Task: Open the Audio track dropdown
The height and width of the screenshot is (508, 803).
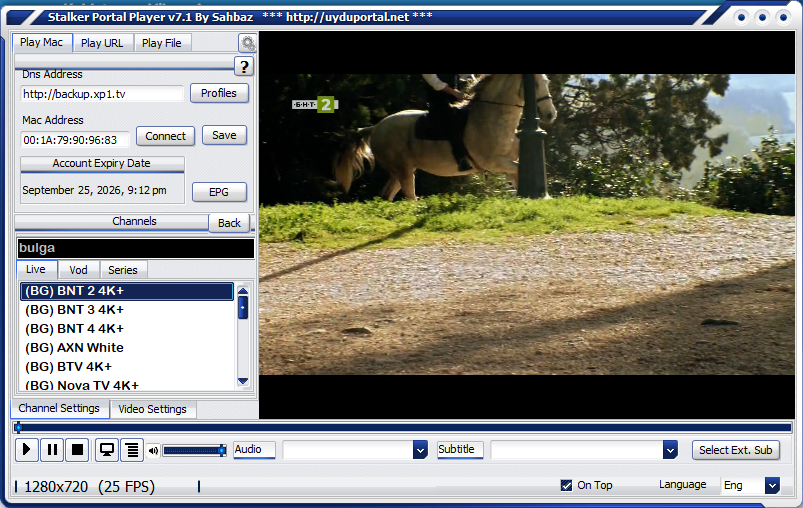Action: click(x=420, y=450)
